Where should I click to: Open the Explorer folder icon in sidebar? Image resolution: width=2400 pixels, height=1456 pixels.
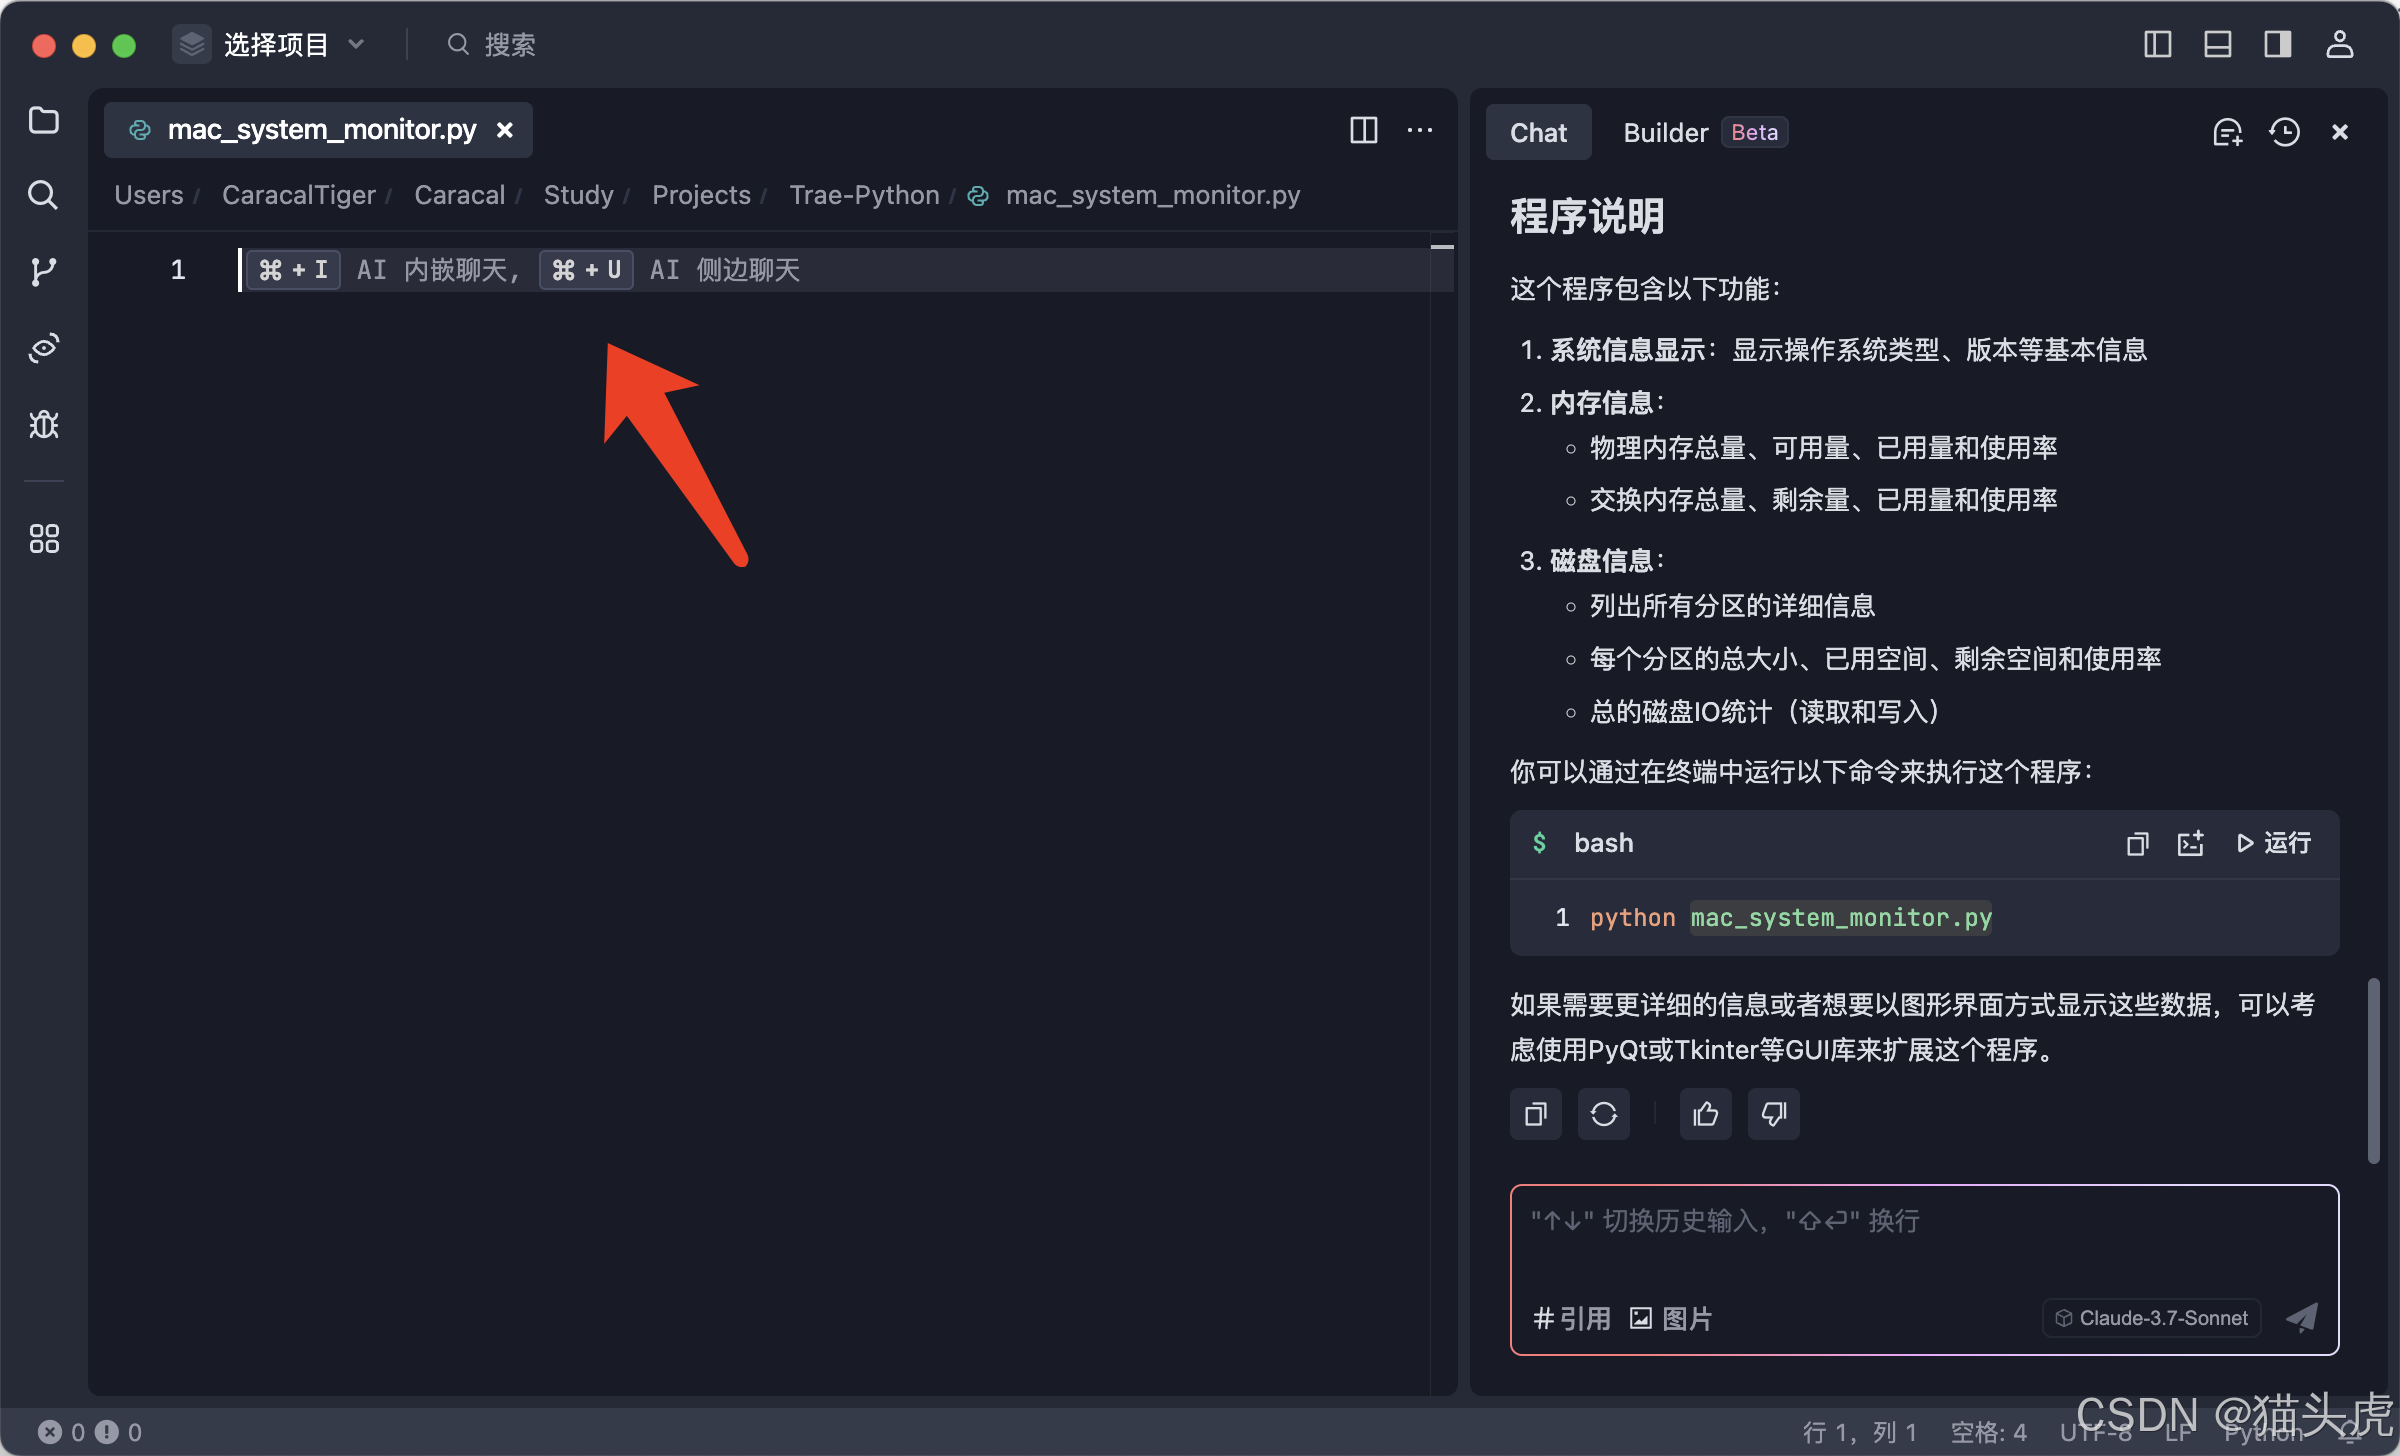point(44,121)
